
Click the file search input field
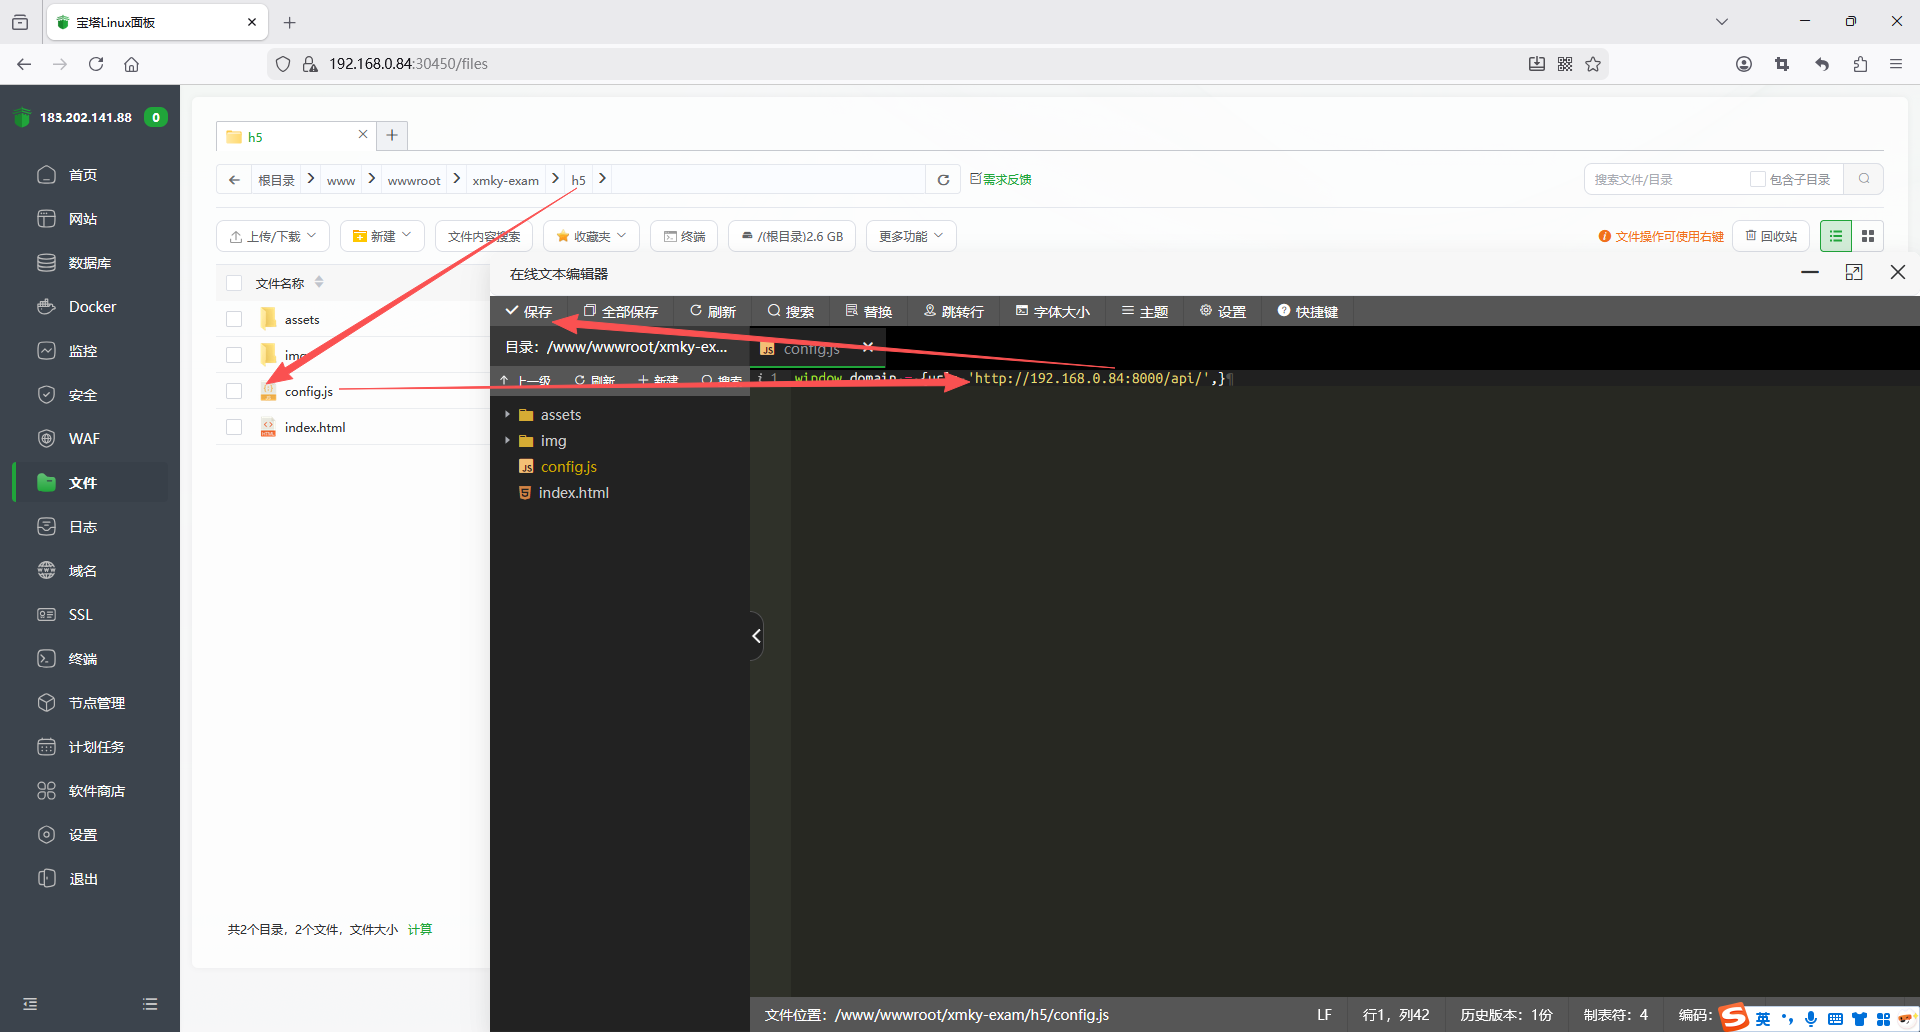pyautogui.click(x=1665, y=179)
